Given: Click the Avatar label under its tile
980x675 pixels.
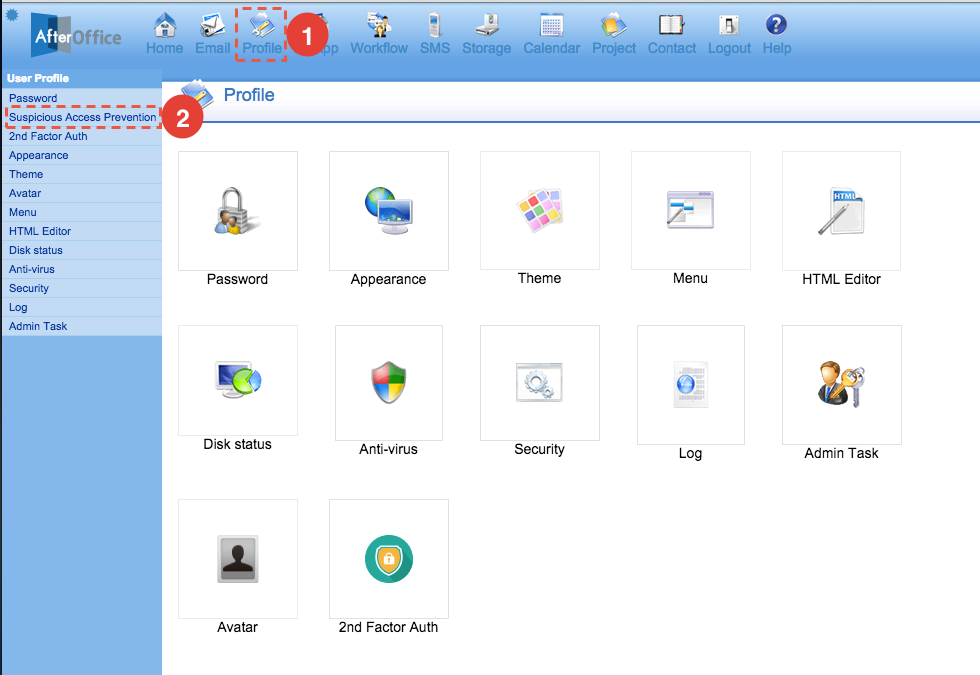Looking at the screenshot, I should pos(238,627).
